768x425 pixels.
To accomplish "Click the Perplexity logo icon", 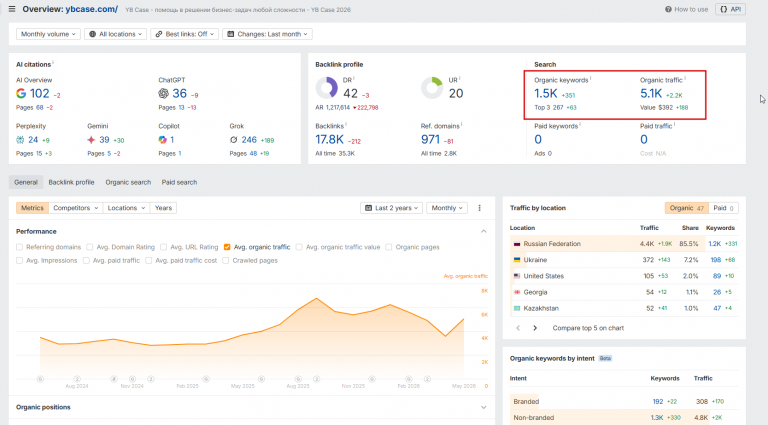I will (20, 140).
